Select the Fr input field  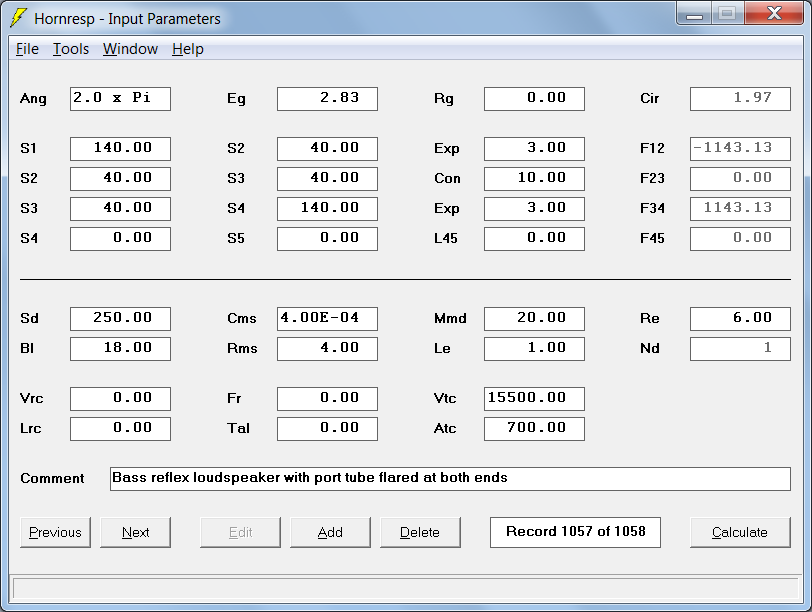pyautogui.click(x=327, y=399)
